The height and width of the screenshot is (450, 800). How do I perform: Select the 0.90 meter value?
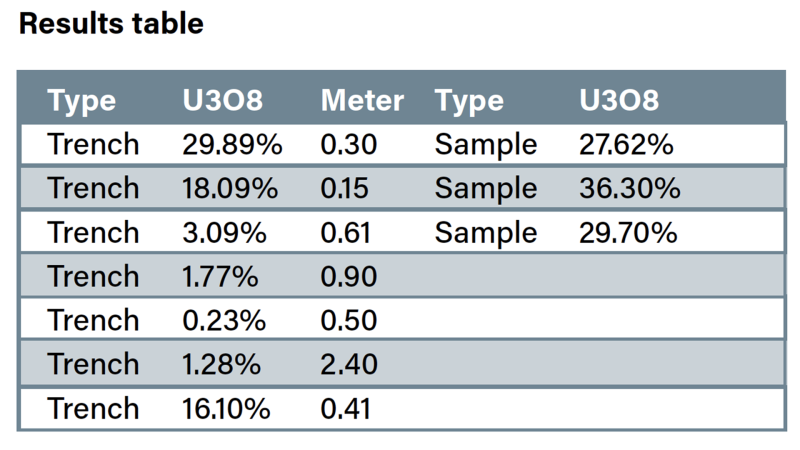(x=349, y=276)
